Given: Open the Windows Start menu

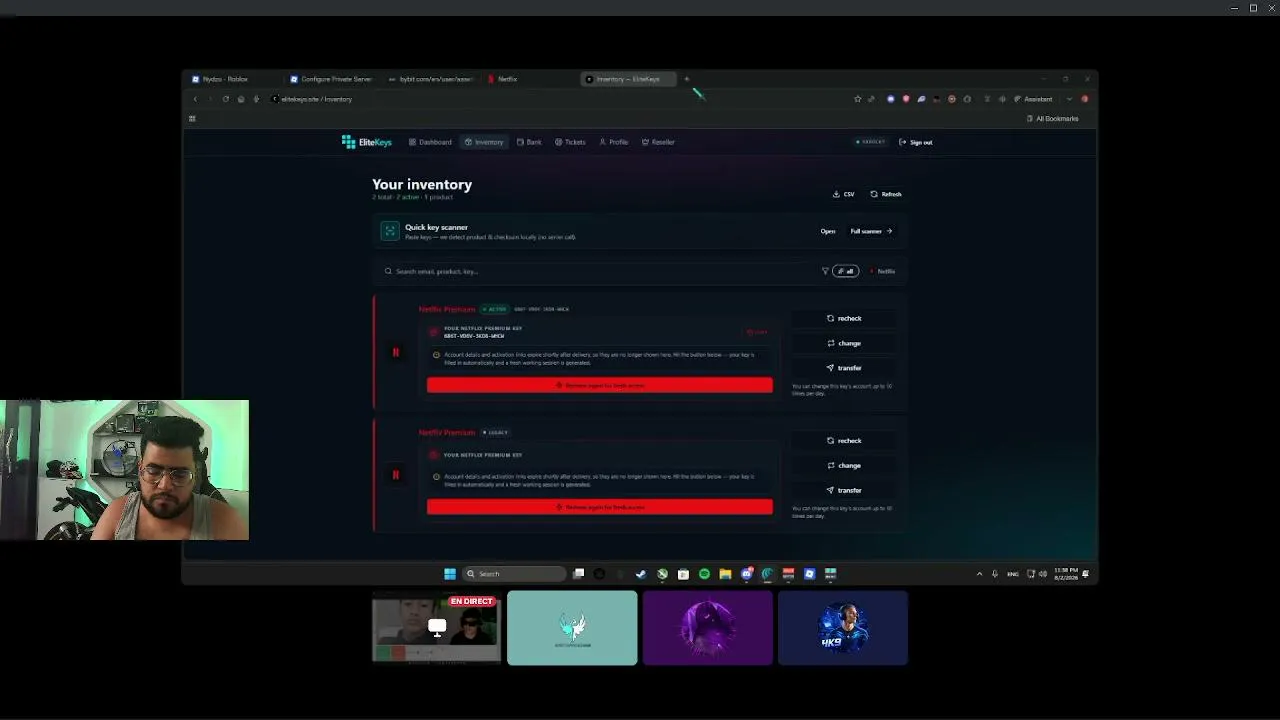Looking at the screenshot, I should coord(450,574).
